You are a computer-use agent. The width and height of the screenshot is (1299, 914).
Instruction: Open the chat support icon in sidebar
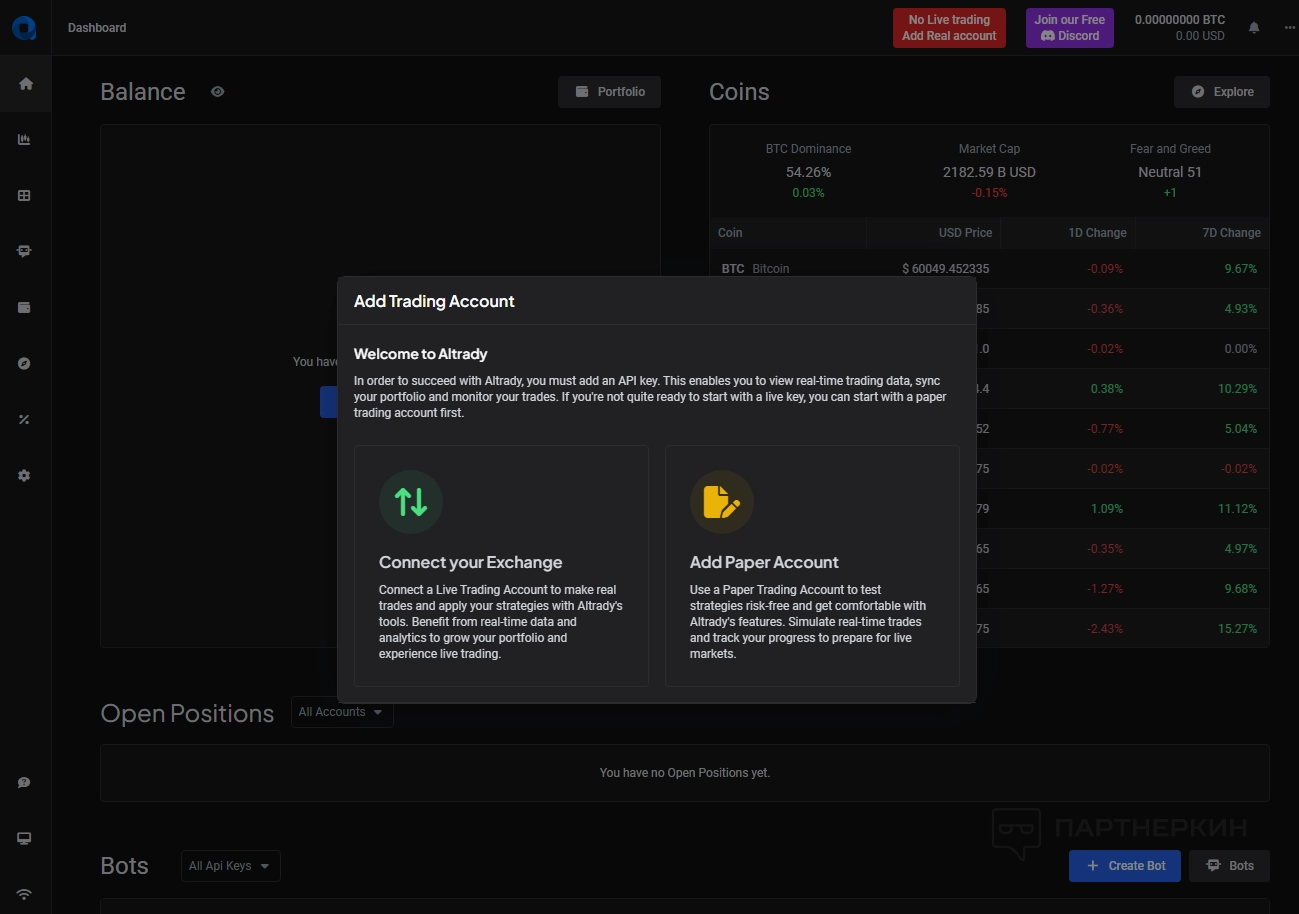pyautogui.click(x=25, y=782)
